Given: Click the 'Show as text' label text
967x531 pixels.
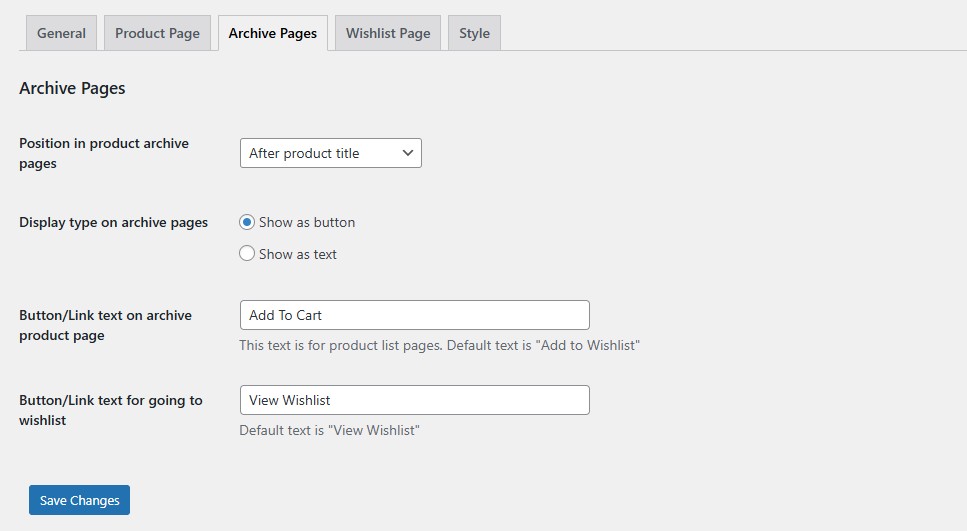Looking at the screenshot, I should coord(298,254).
